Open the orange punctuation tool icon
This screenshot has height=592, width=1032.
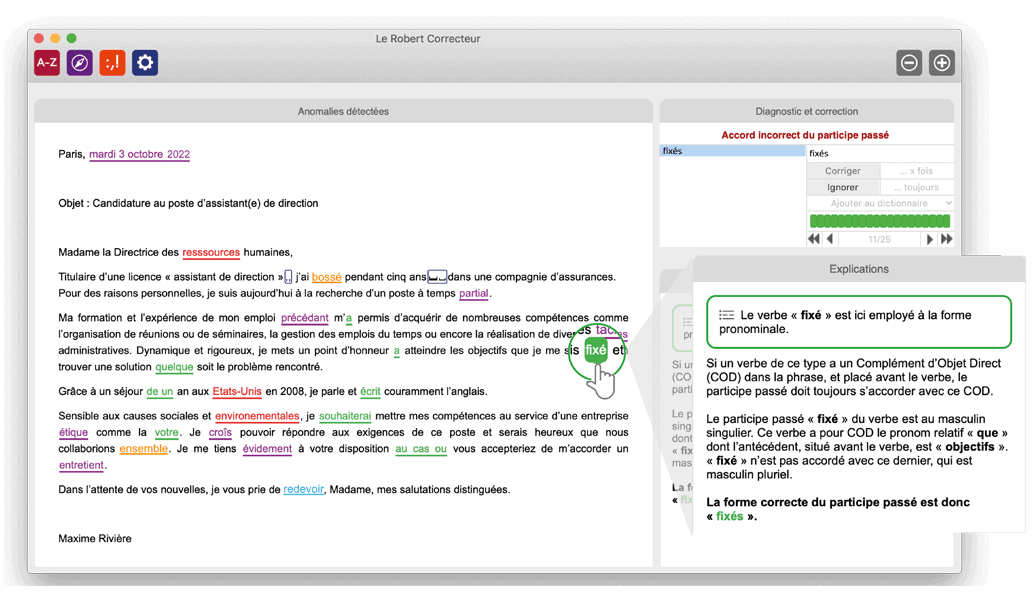pos(113,63)
